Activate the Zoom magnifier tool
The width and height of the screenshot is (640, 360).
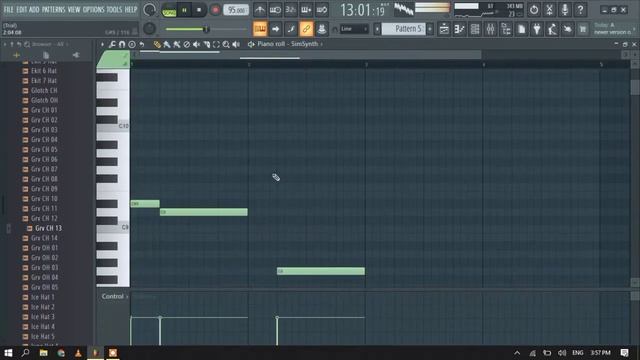[x=226, y=44]
